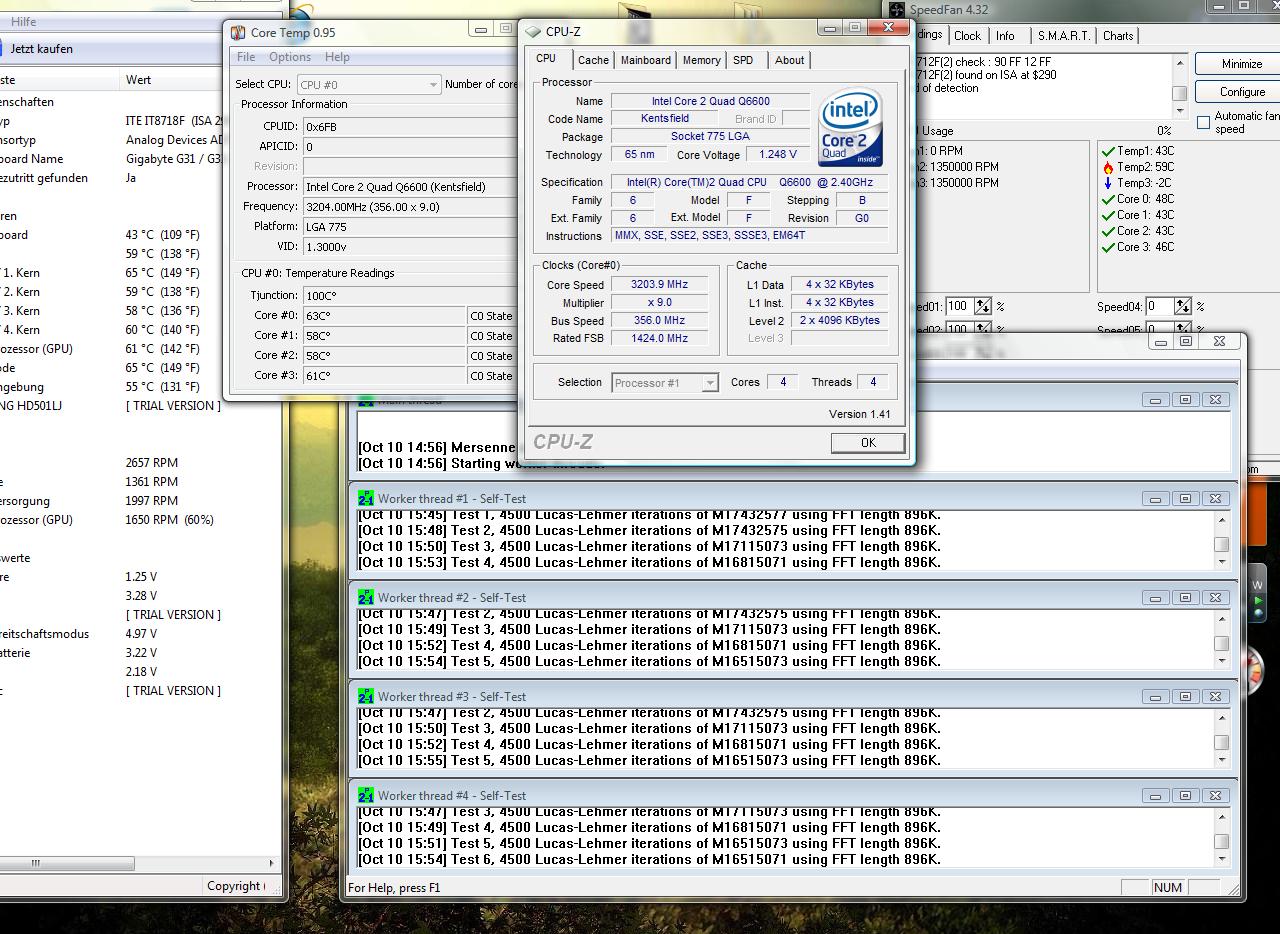Click Rated FSB 1424.0 MHz in CPU-Z
Image resolution: width=1280 pixels, height=934 pixels.
click(659, 339)
